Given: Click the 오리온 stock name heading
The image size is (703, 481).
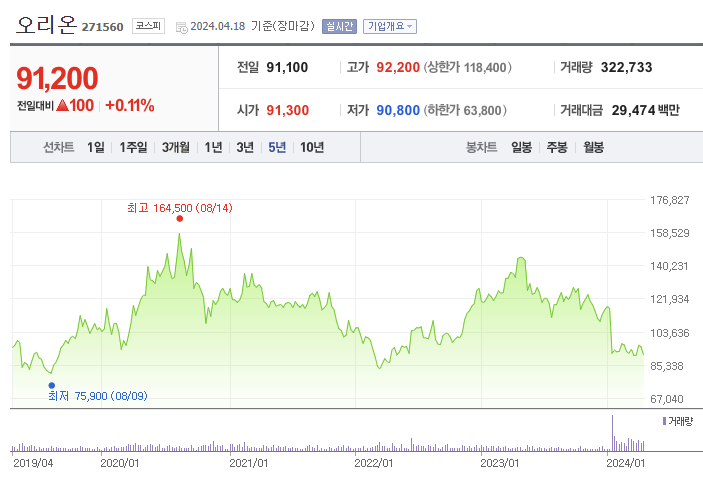Looking at the screenshot, I should coord(47,25).
